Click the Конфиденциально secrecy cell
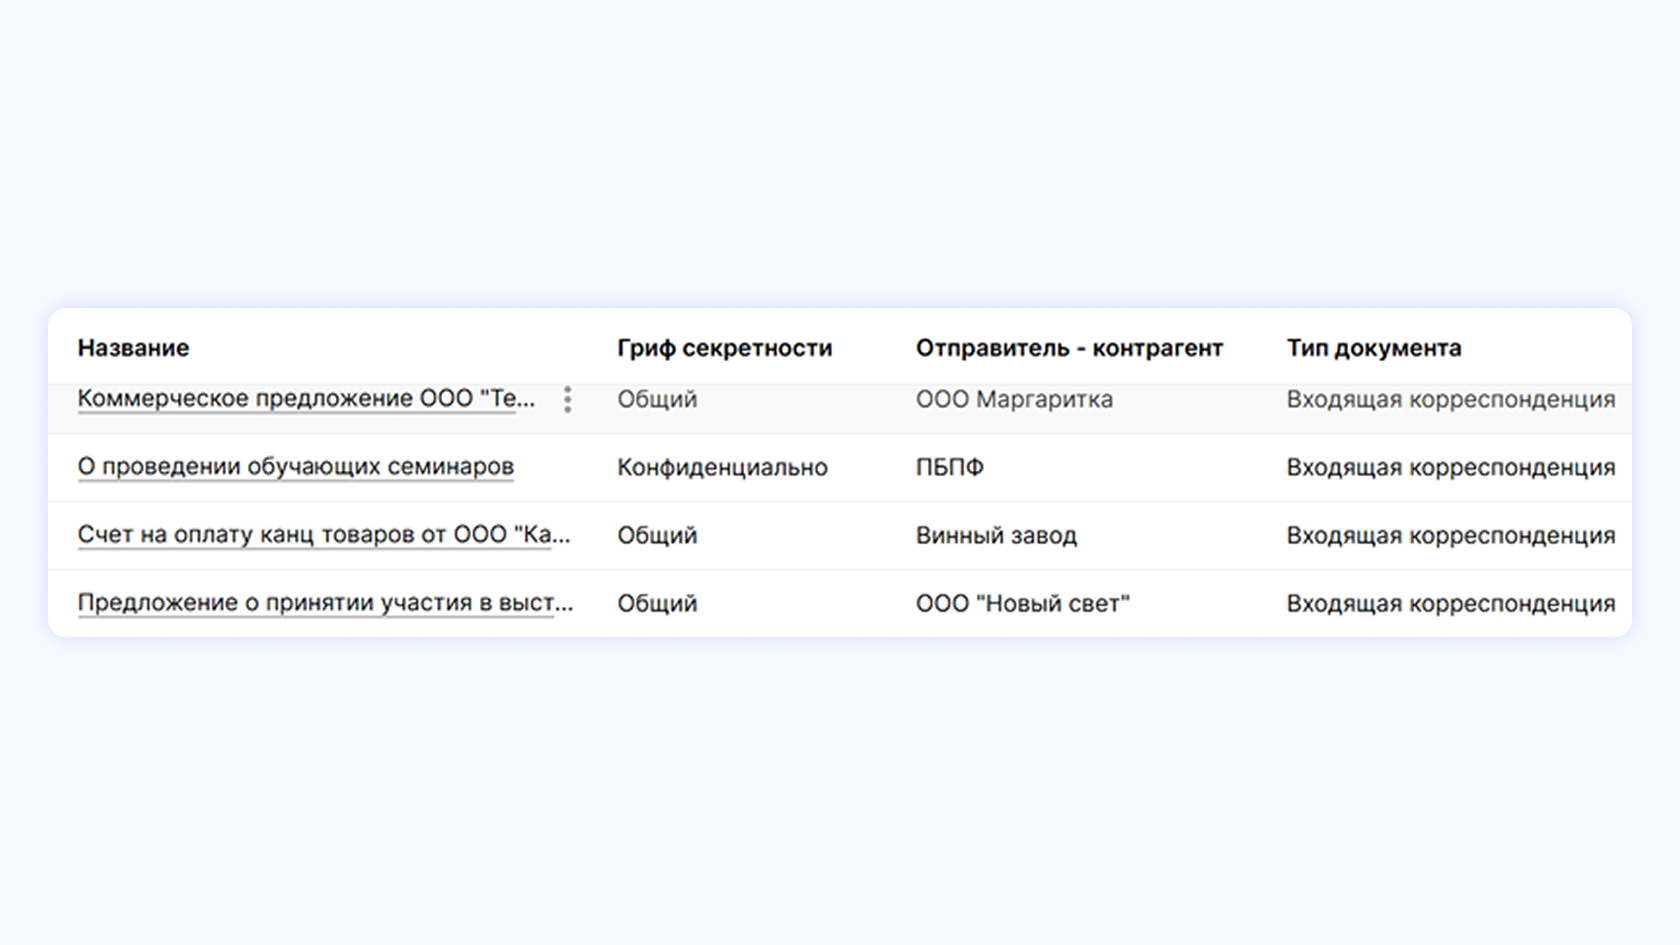The width and height of the screenshot is (1680, 945). click(x=722, y=467)
